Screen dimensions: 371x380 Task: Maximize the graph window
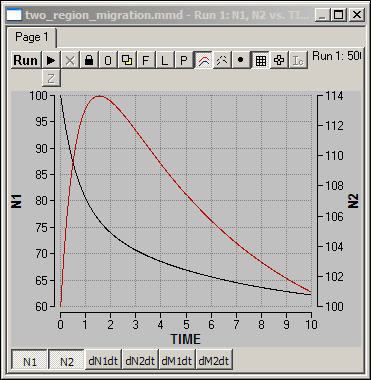[339, 15]
